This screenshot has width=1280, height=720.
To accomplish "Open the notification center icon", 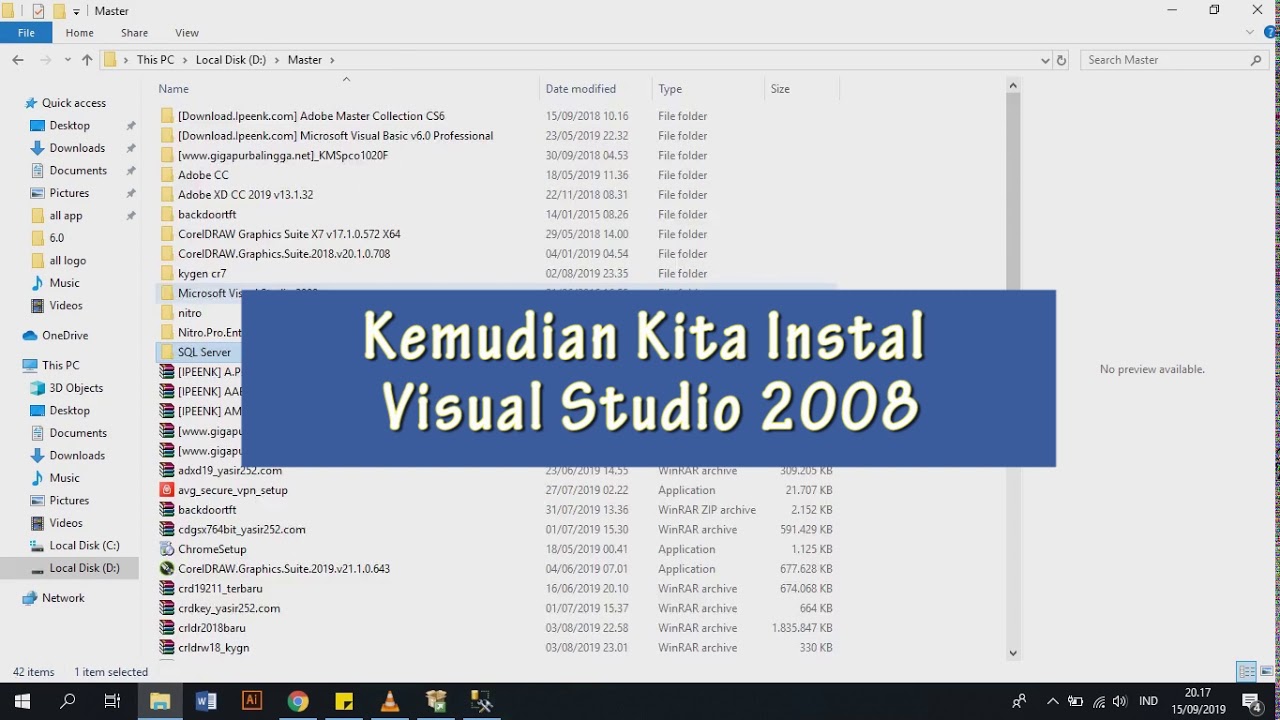I will 1252,701.
